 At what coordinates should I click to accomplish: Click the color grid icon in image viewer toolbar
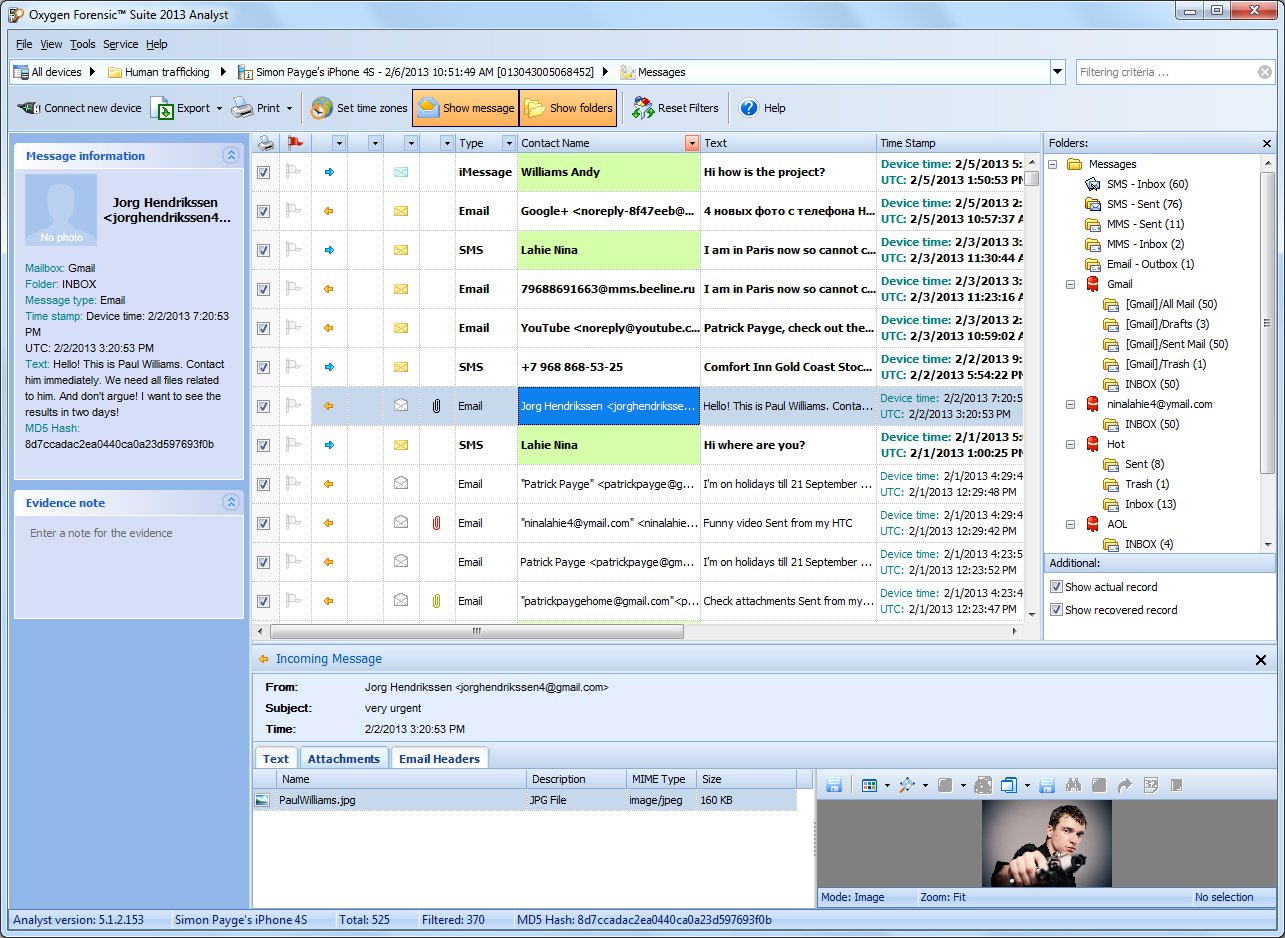click(x=869, y=785)
